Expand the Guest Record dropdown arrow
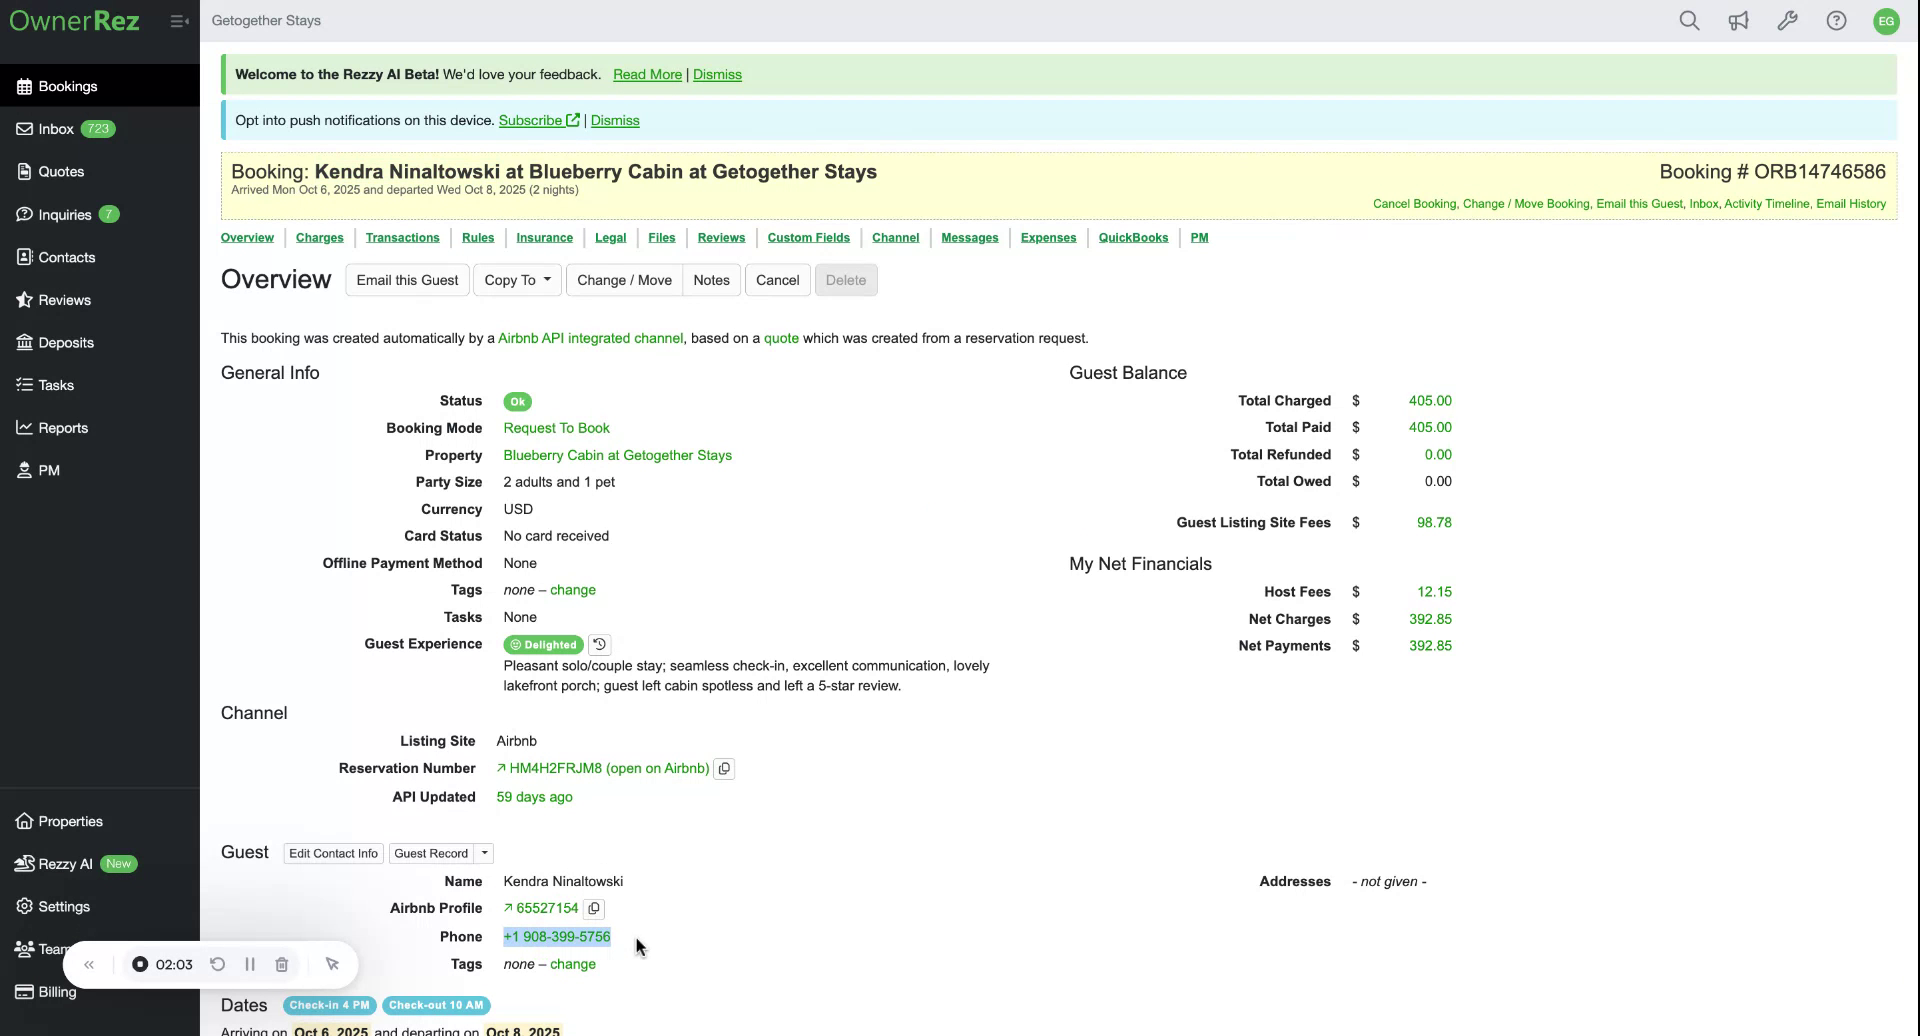The height and width of the screenshot is (1036, 1920). (484, 853)
